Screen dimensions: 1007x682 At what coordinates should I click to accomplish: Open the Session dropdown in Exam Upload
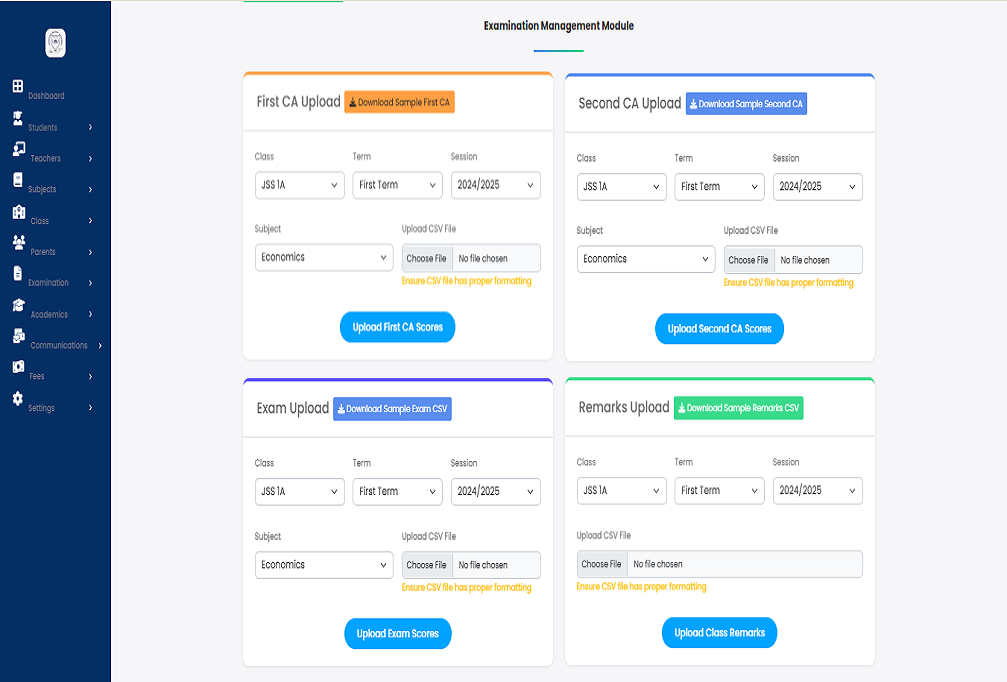(495, 491)
